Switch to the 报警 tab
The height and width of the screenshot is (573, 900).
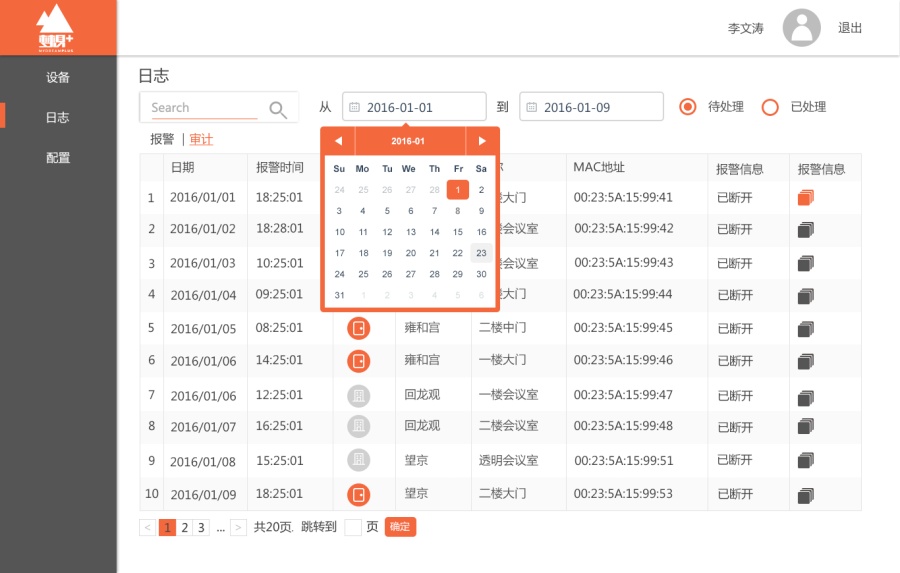click(x=162, y=140)
